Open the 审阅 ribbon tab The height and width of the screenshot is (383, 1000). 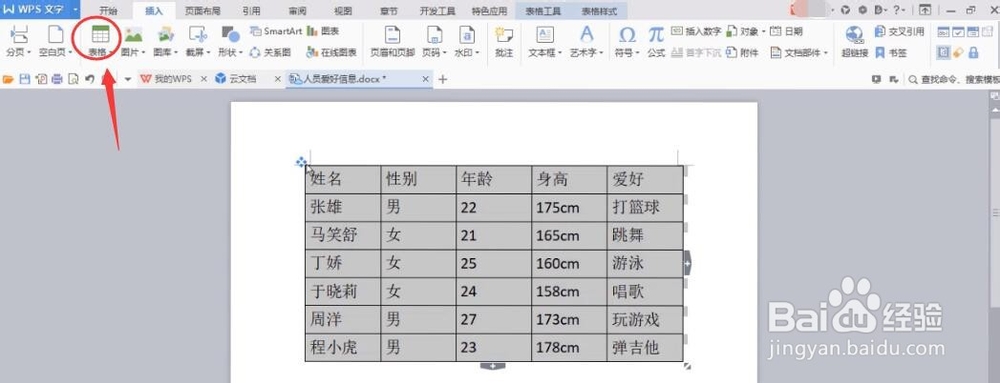297,11
